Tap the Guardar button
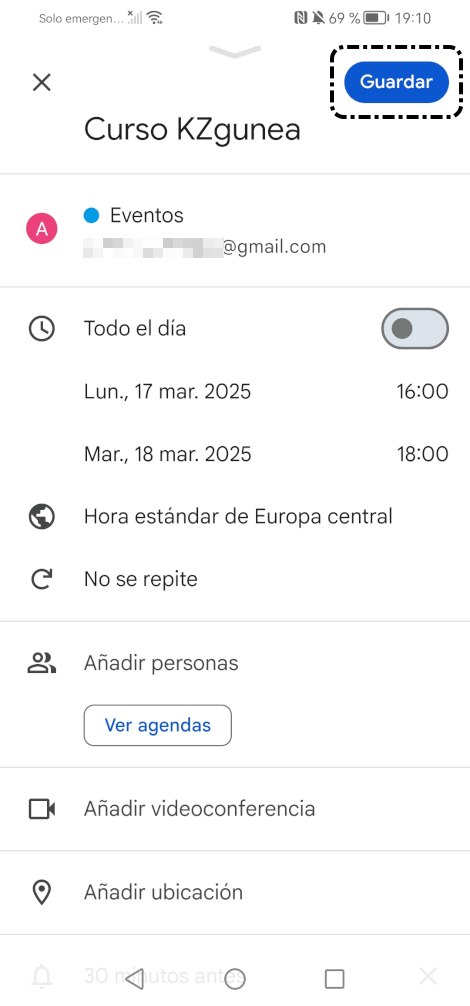Viewport: 470px width, 1006px height. [x=396, y=82]
